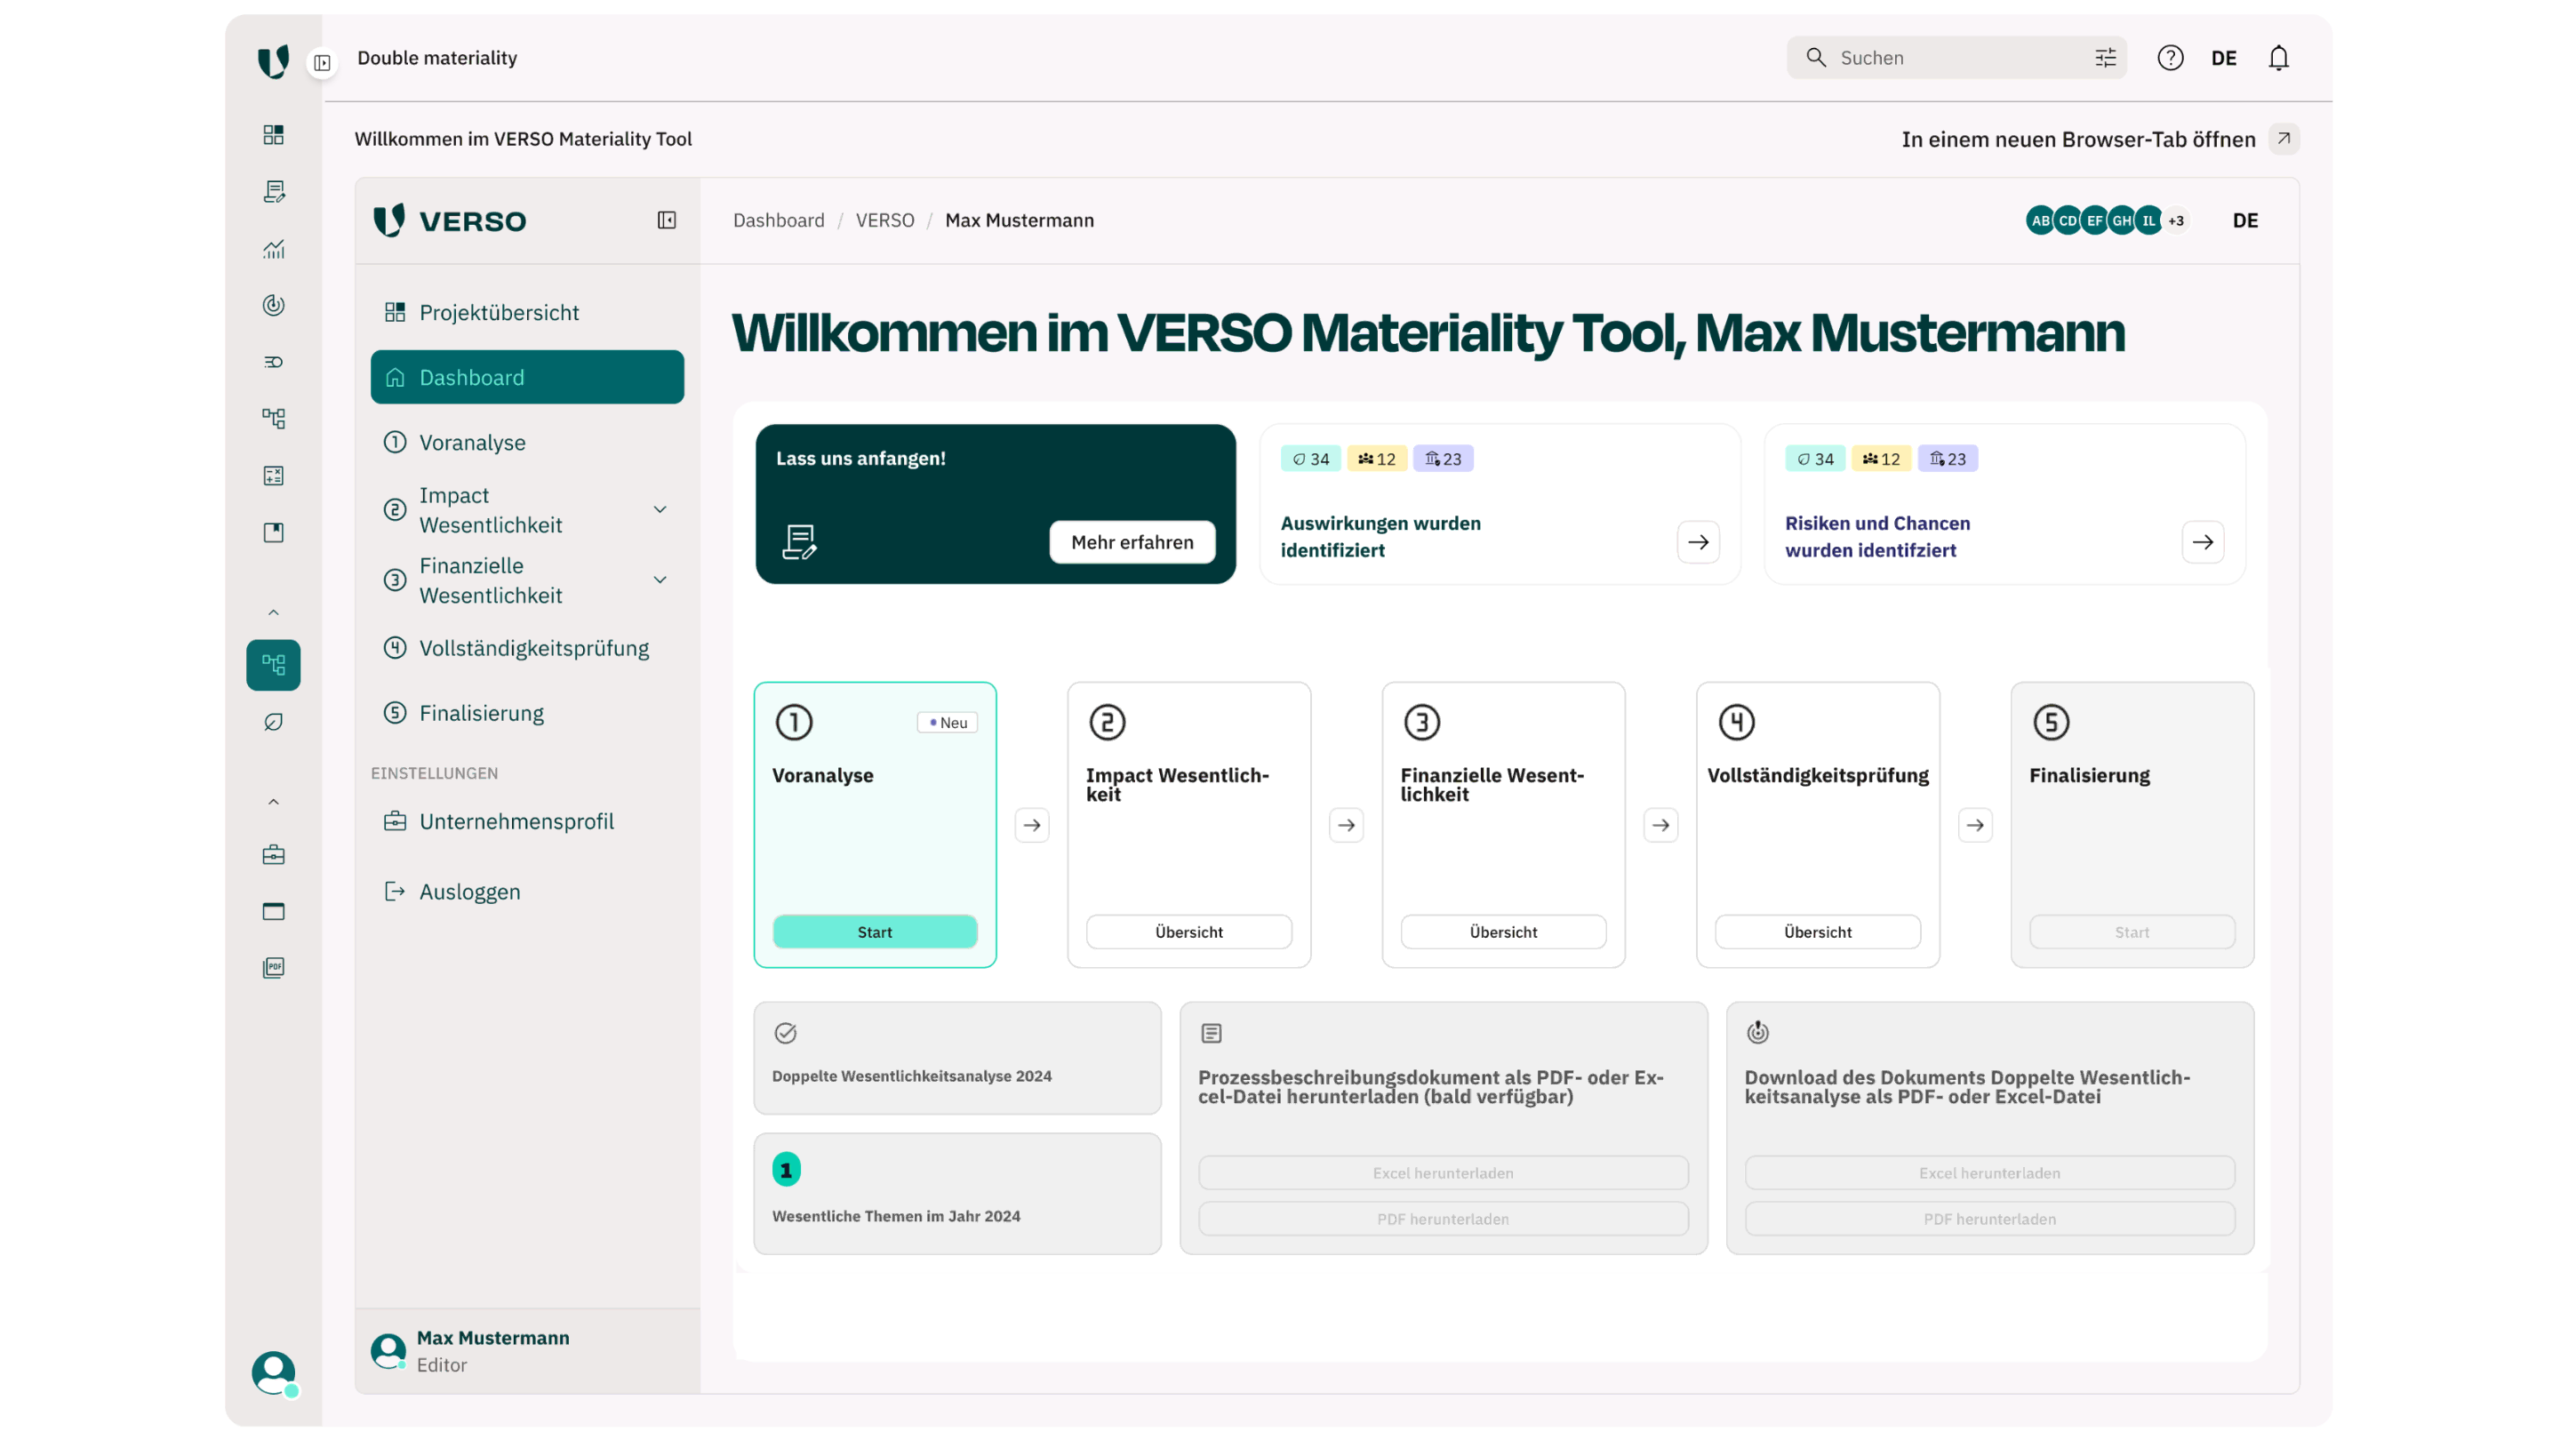Click Ausloggen to log out
Image resolution: width=2560 pixels, height=1440 pixels.
pos(527,891)
